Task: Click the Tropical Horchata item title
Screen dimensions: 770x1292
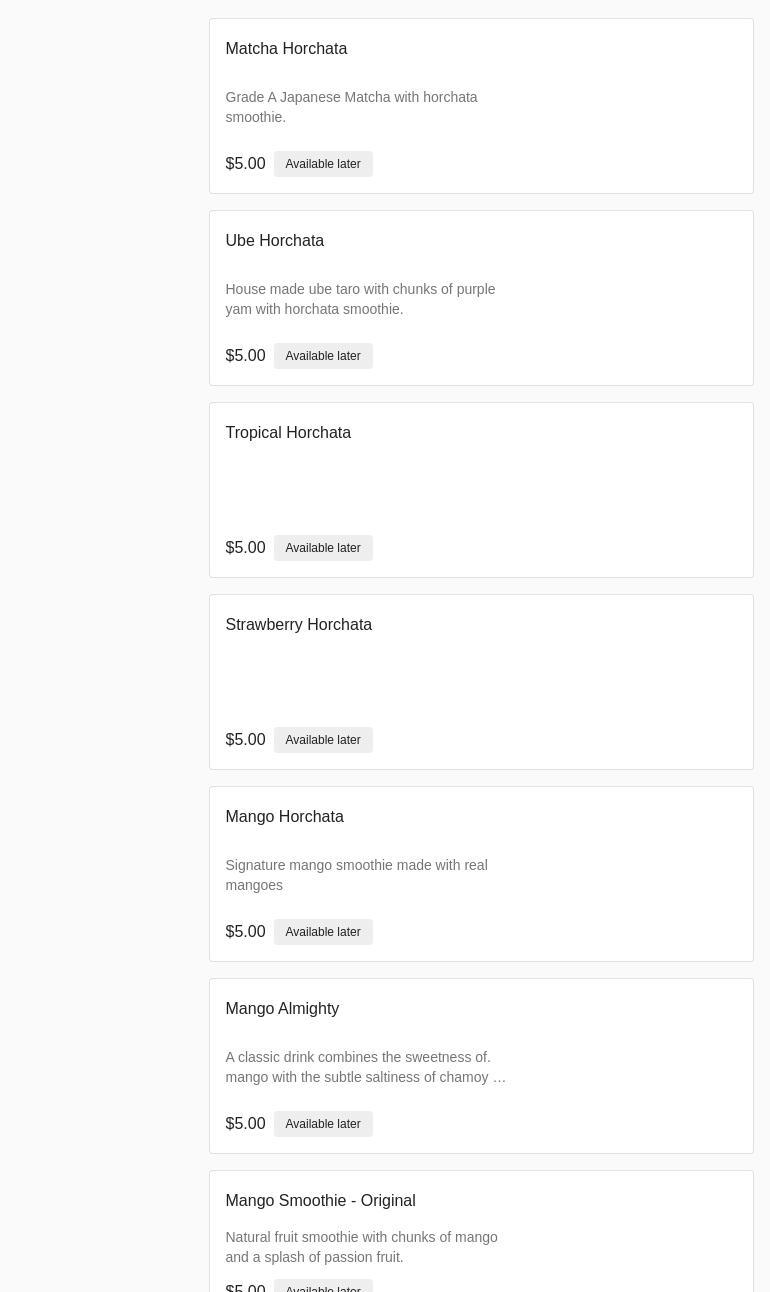Action: pos(288,433)
